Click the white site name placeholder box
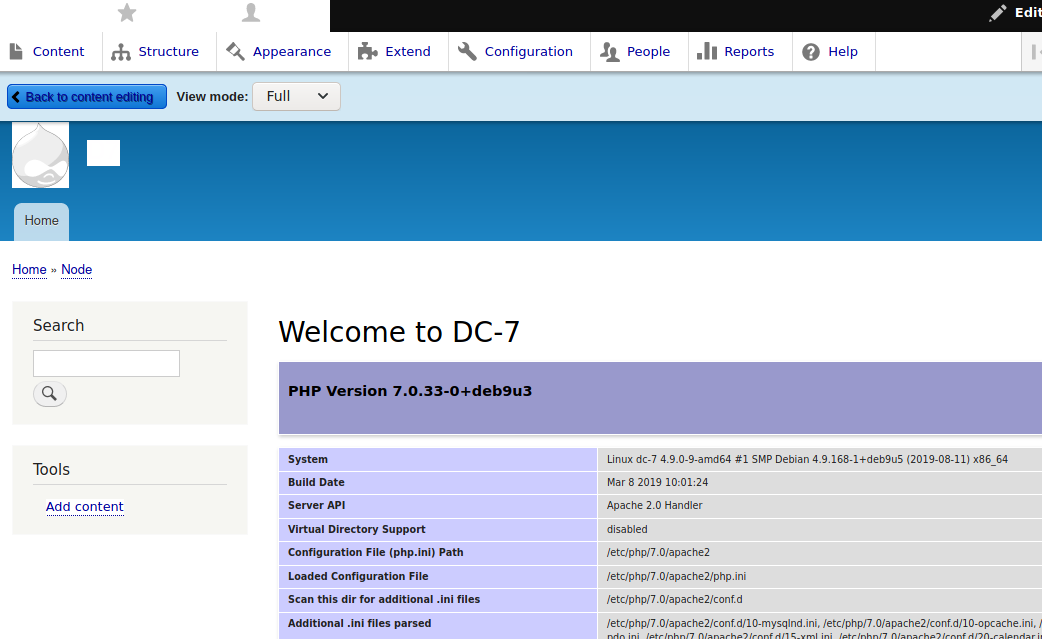 pyautogui.click(x=103, y=153)
